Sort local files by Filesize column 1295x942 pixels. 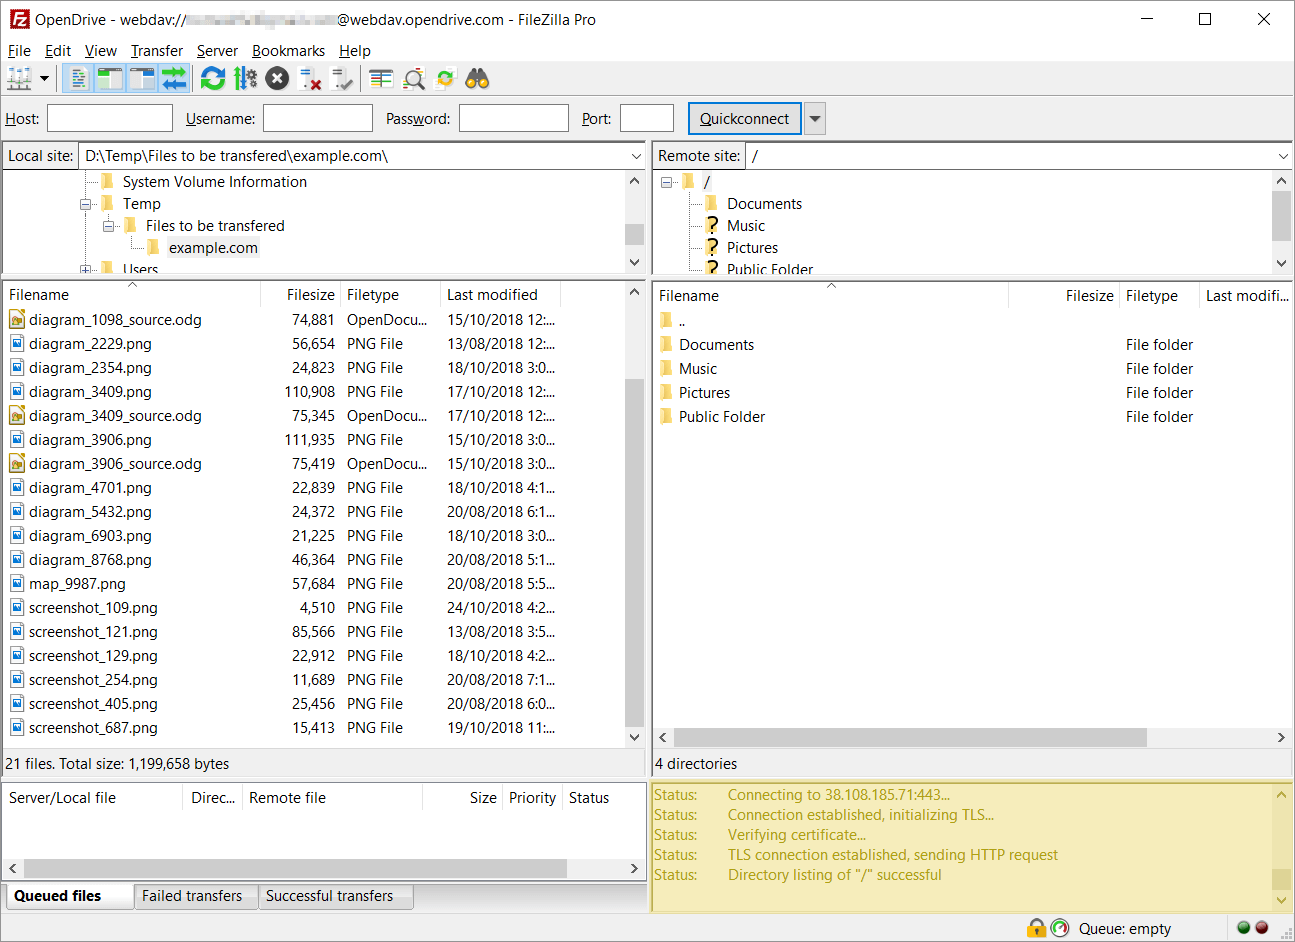[x=300, y=295]
